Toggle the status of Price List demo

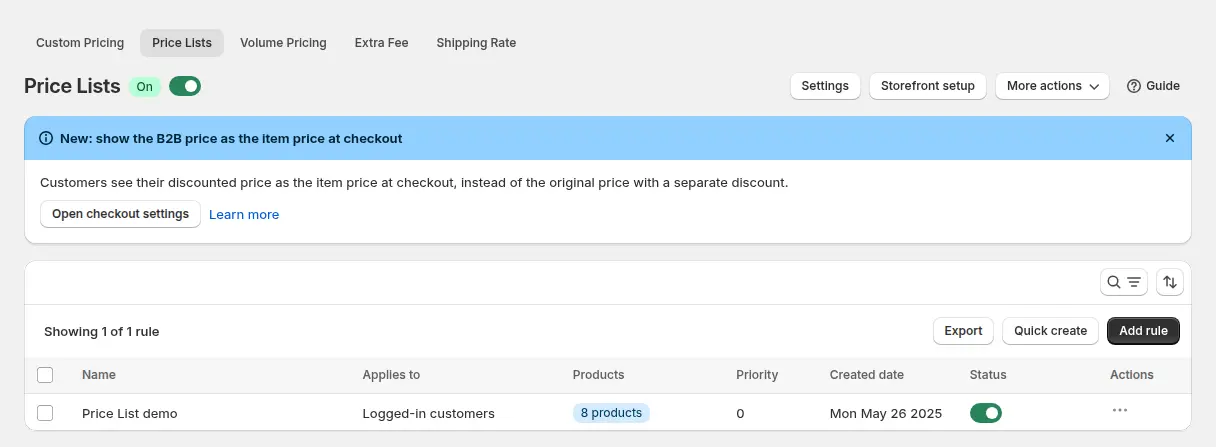point(986,412)
